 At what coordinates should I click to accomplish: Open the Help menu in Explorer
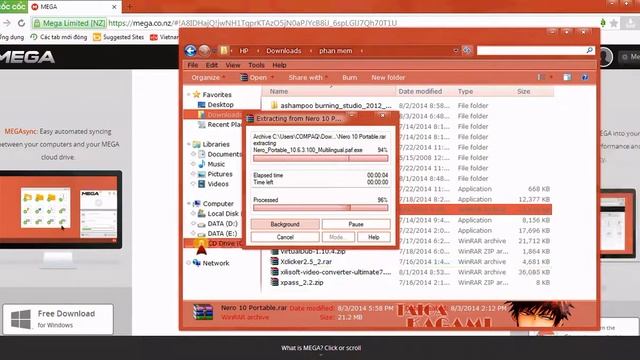pos(279,65)
